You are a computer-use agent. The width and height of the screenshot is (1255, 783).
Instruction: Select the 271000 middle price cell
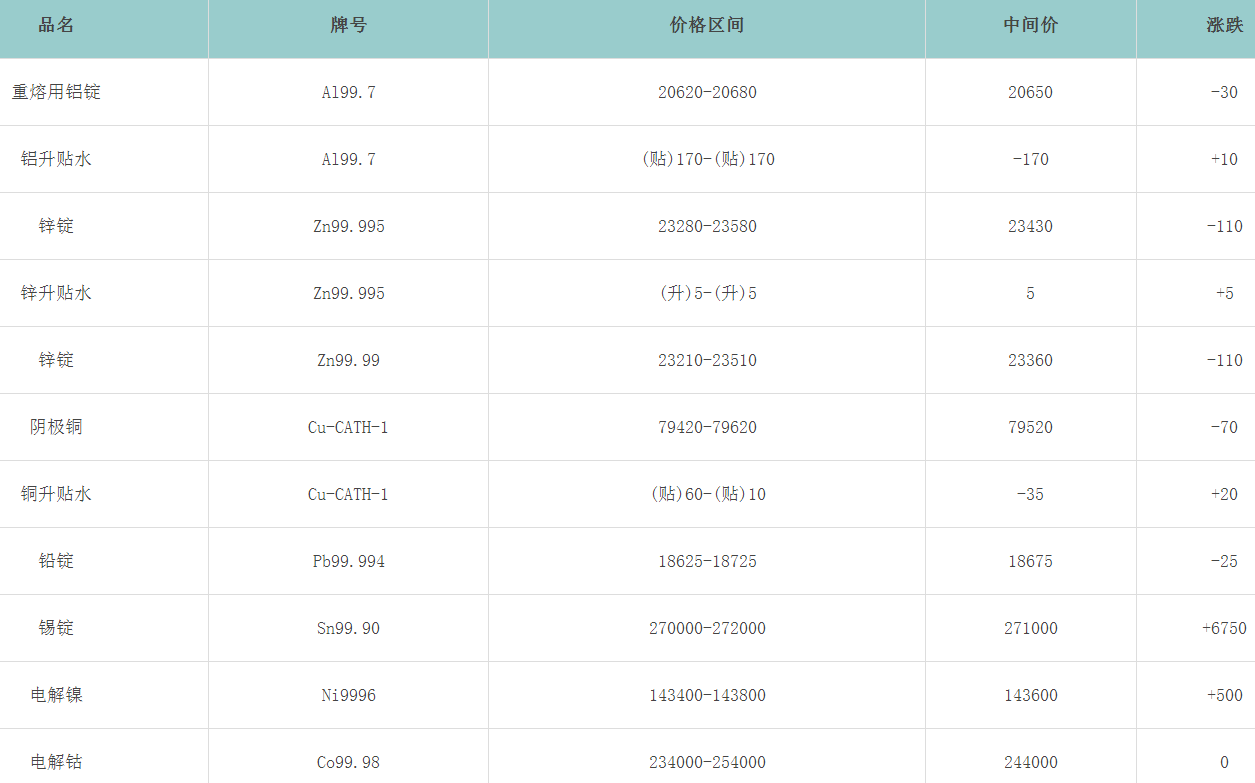1030,628
